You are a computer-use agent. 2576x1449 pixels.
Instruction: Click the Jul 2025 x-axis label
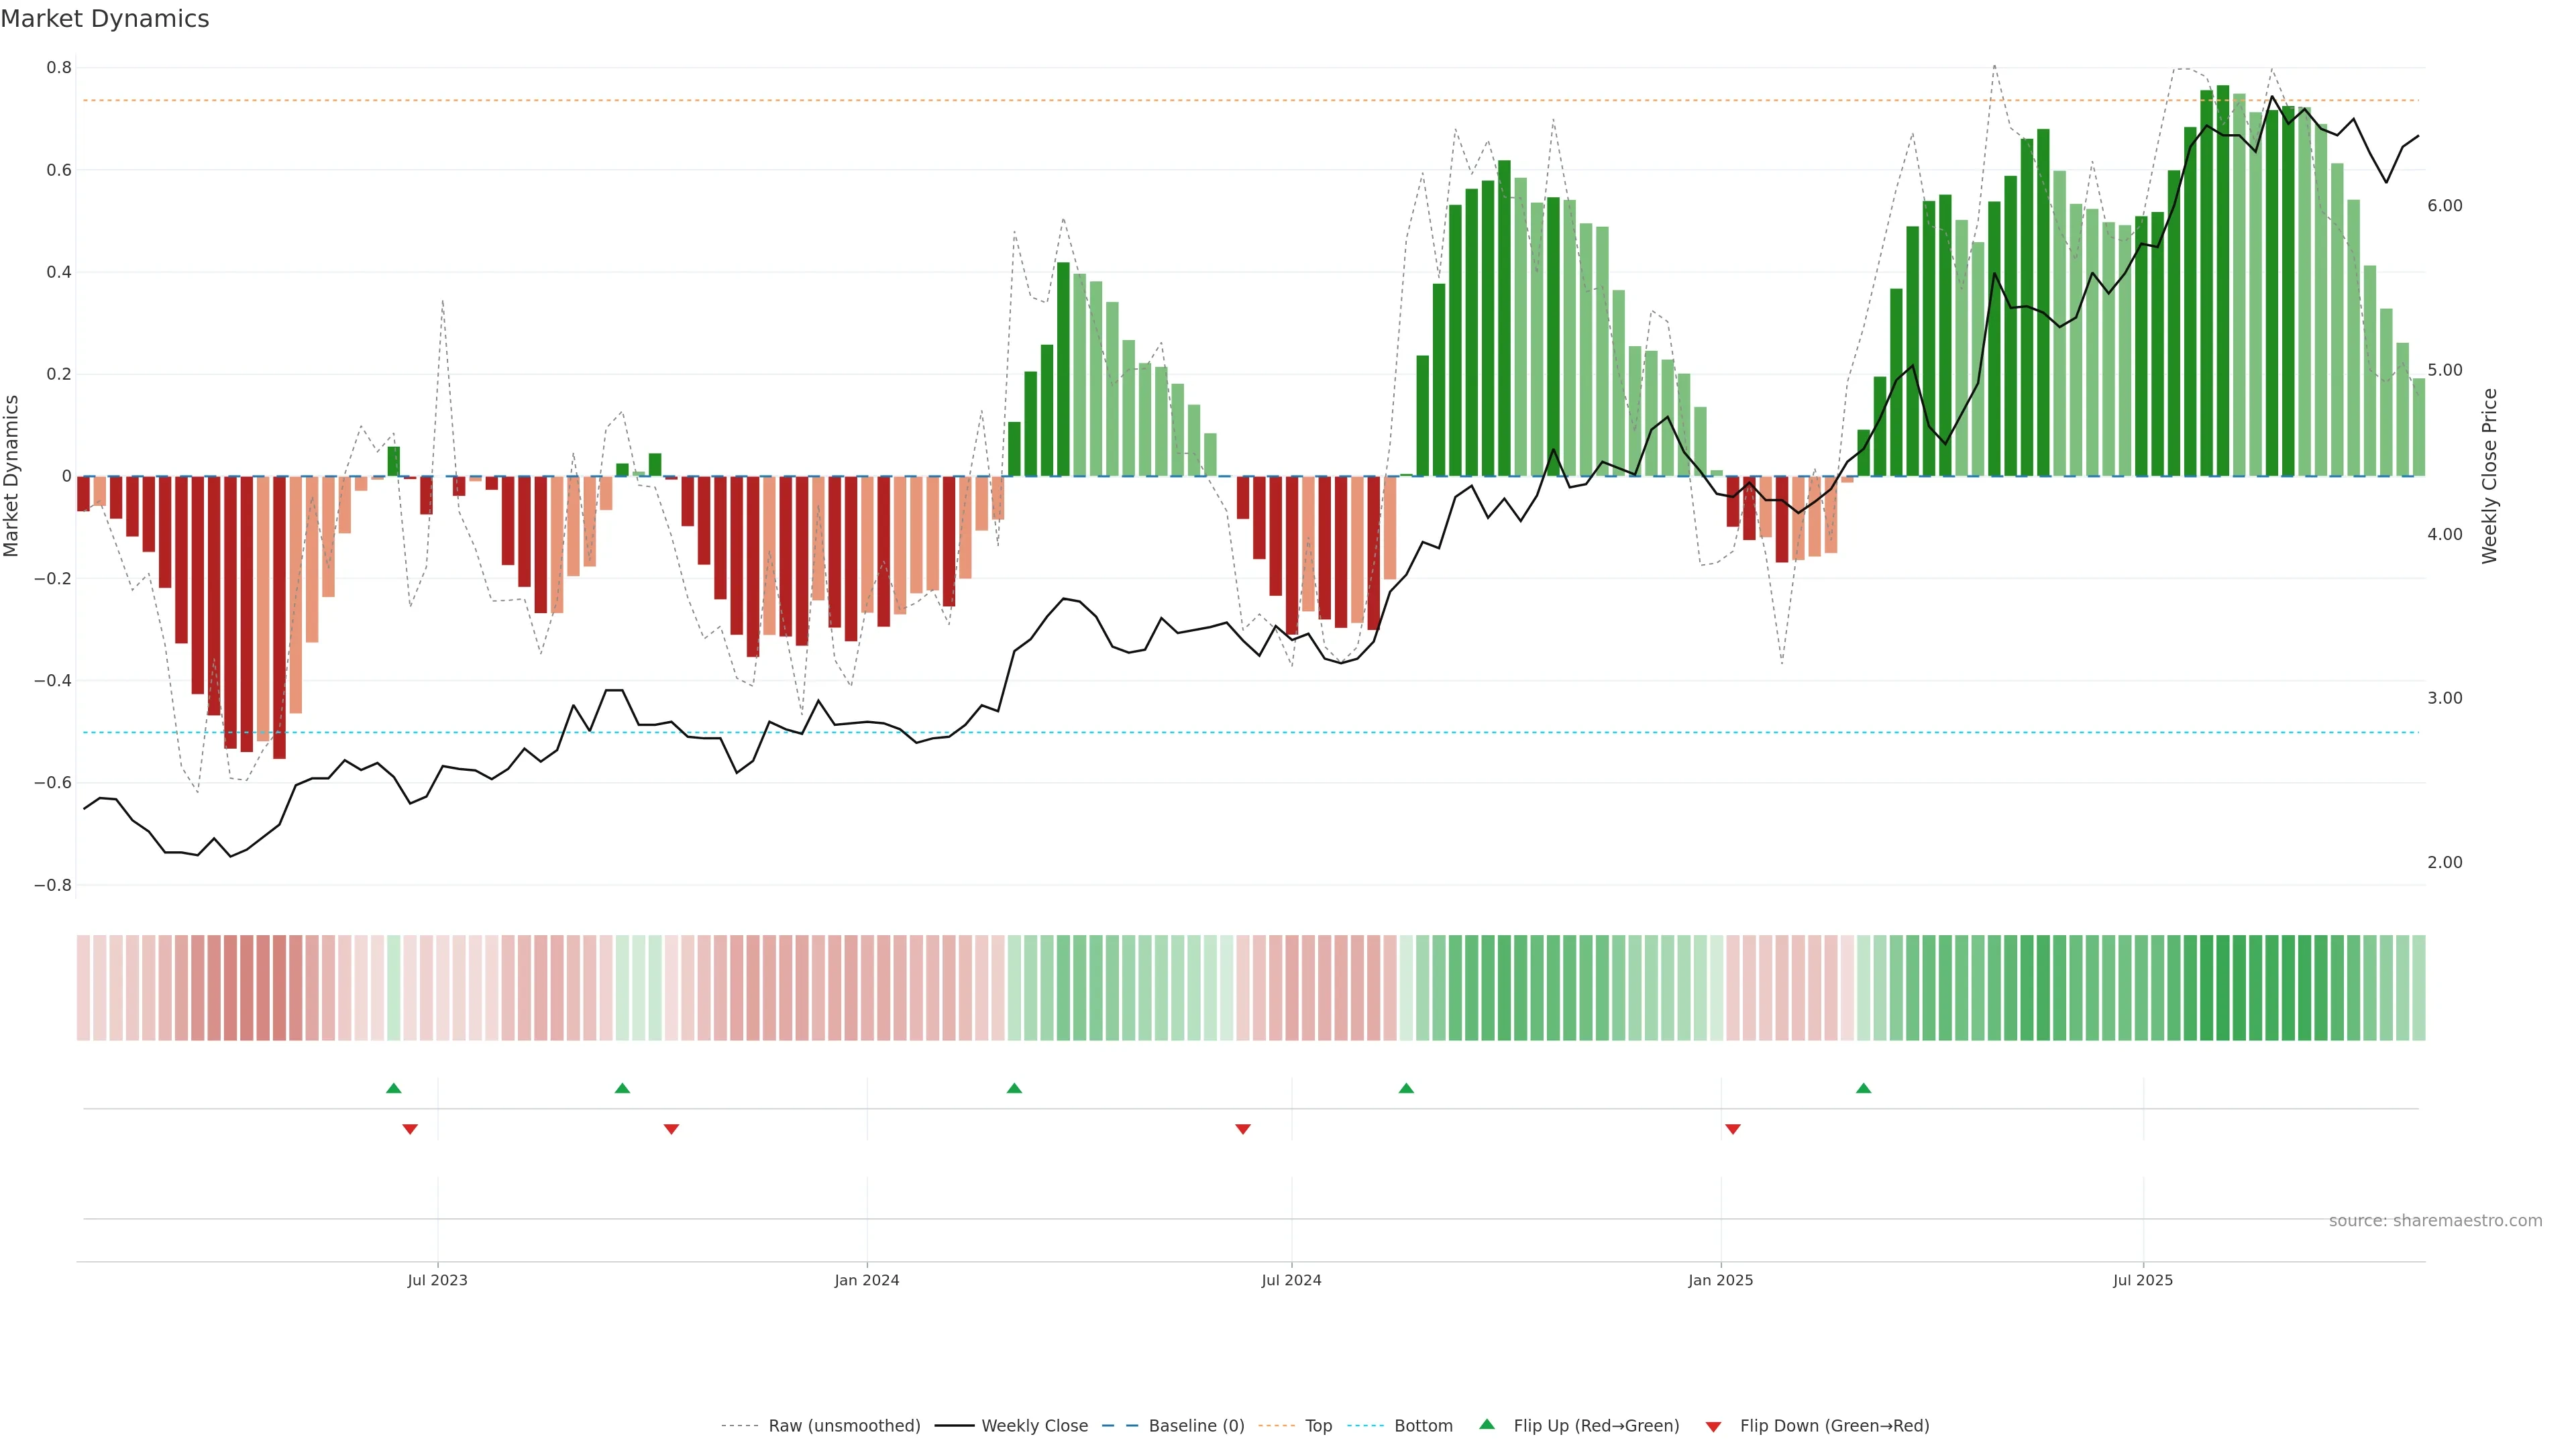pyautogui.click(x=2143, y=1280)
